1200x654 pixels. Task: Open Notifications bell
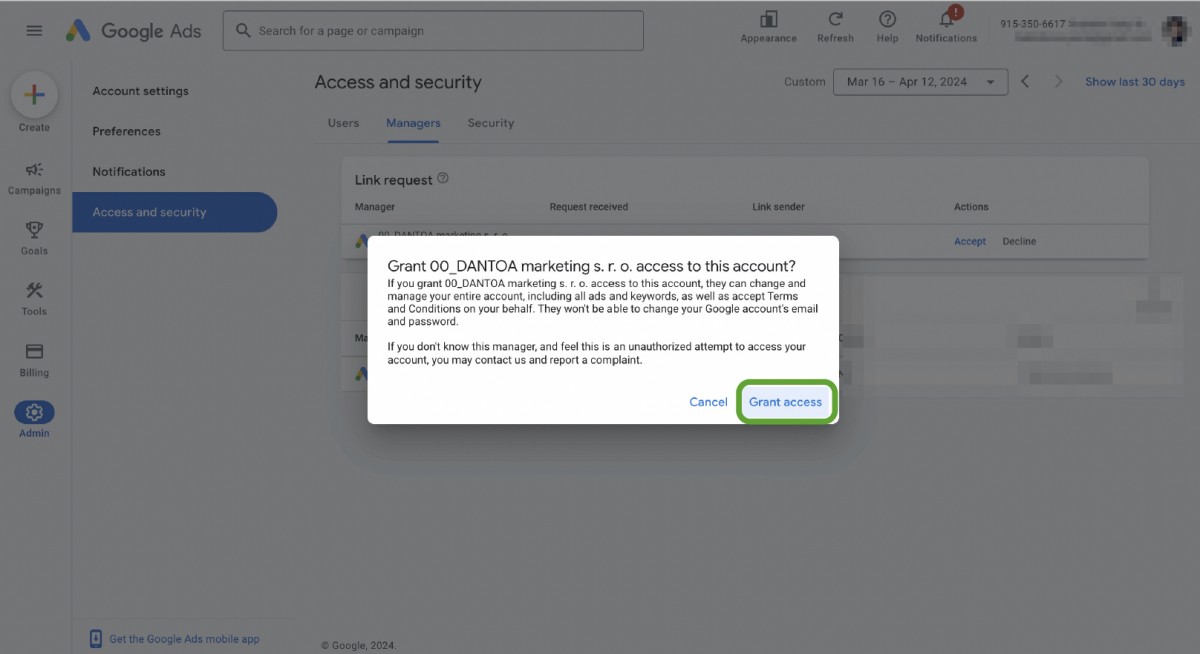coord(946,21)
